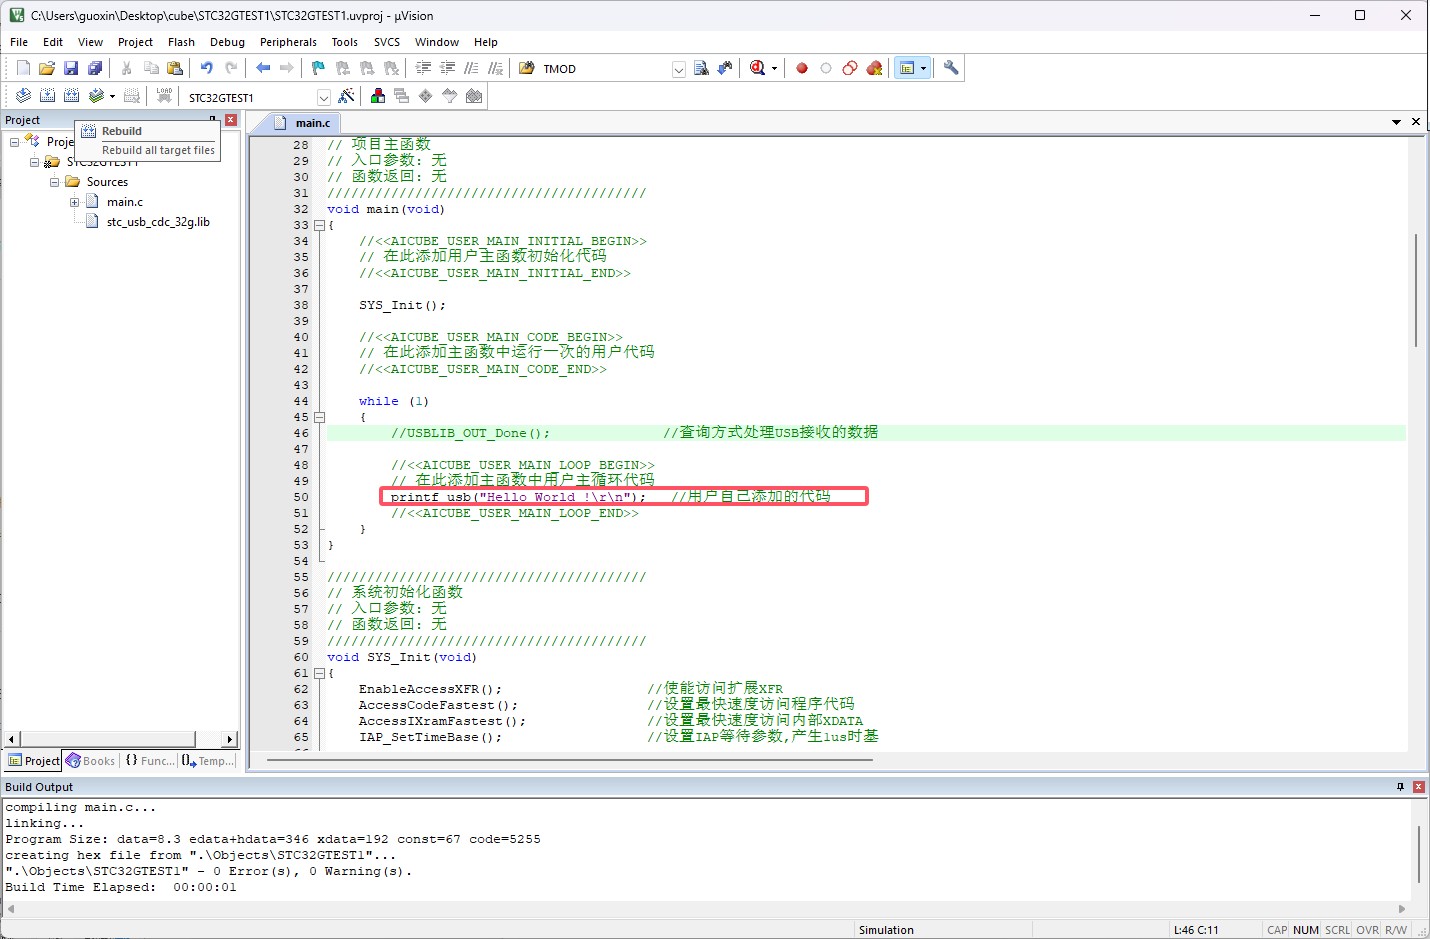Insert a breakpoint using the red dot icon
This screenshot has height=939, width=1430.
point(802,68)
